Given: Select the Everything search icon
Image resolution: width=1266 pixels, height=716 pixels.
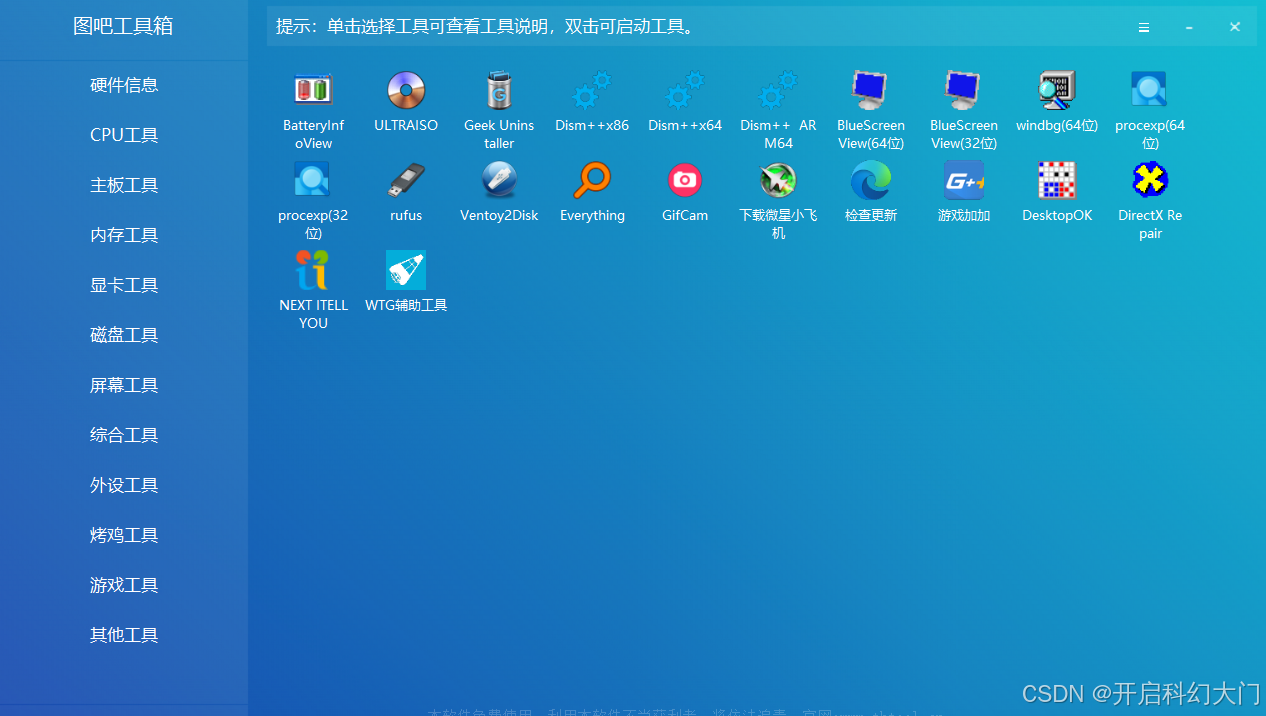Looking at the screenshot, I should click(x=592, y=180).
